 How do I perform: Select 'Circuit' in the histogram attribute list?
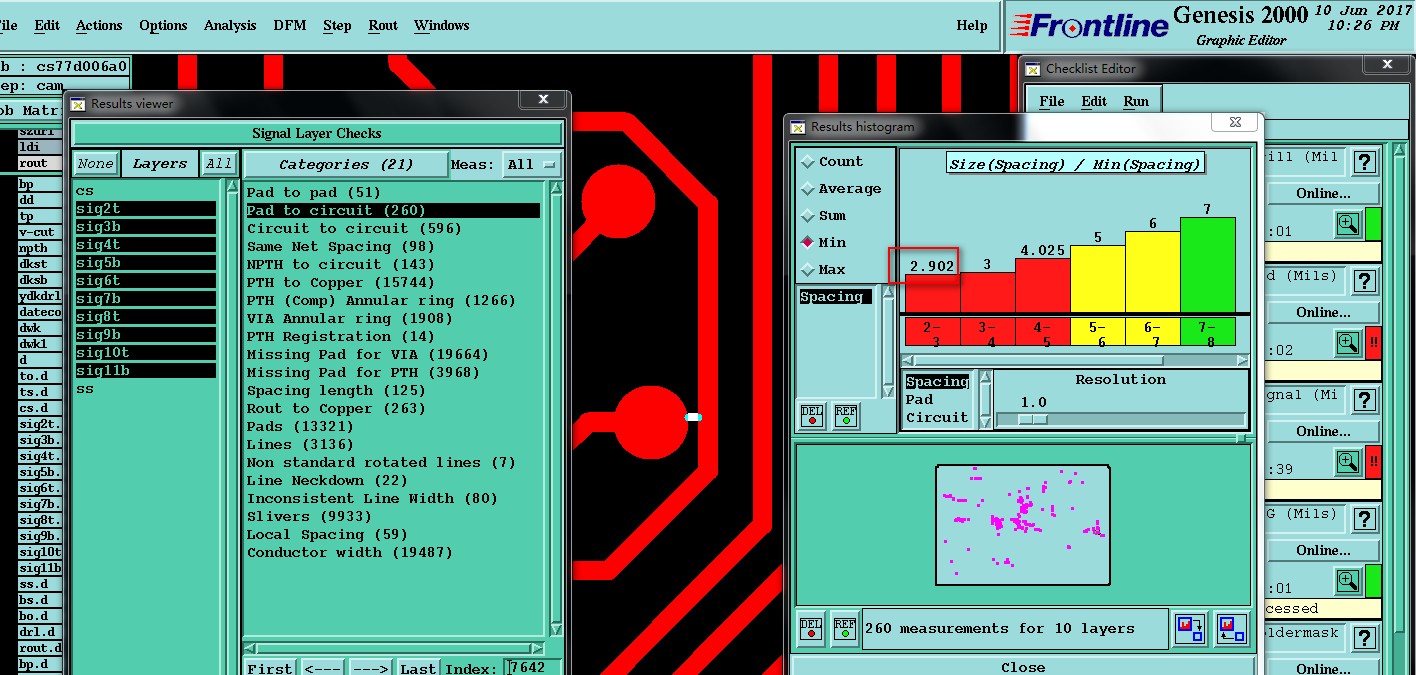click(937, 417)
